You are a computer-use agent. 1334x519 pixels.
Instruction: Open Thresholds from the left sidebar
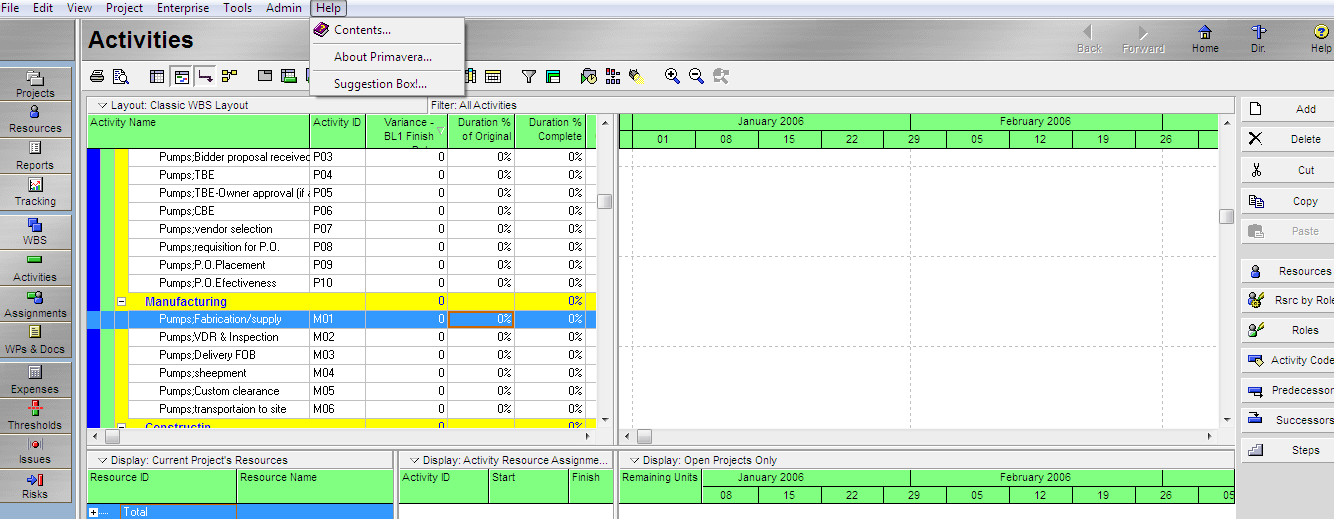click(x=35, y=414)
